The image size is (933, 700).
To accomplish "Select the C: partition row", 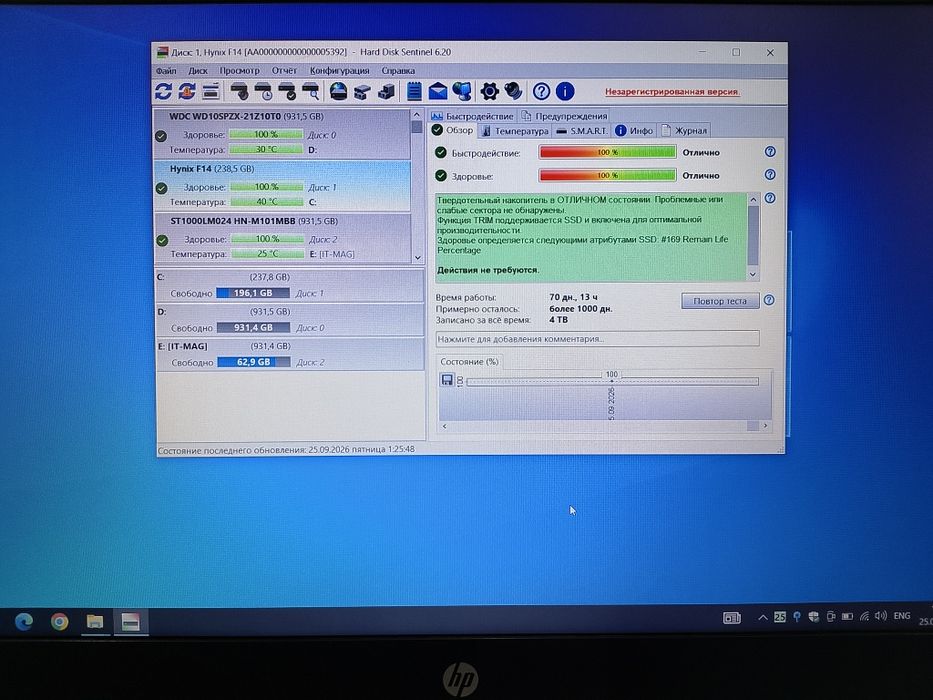I will click(x=290, y=285).
